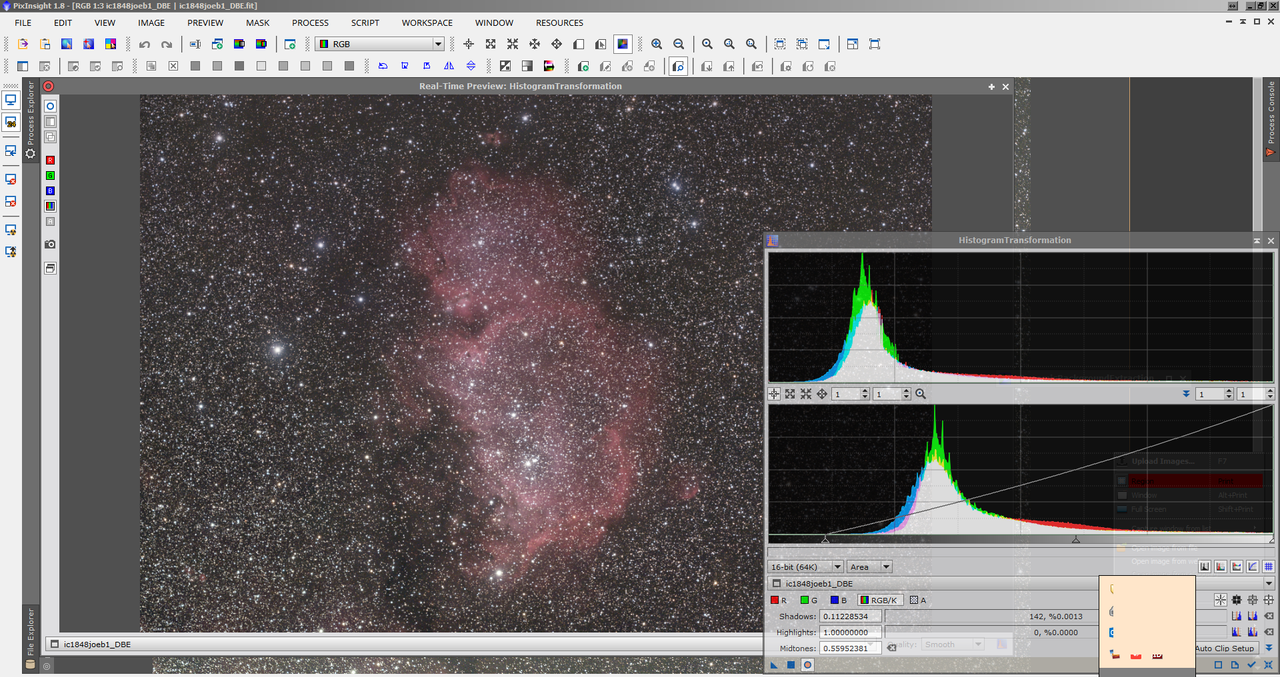Image resolution: width=1280 pixels, height=677 pixels.
Task: Click the Highlights value input field
Action: click(851, 632)
